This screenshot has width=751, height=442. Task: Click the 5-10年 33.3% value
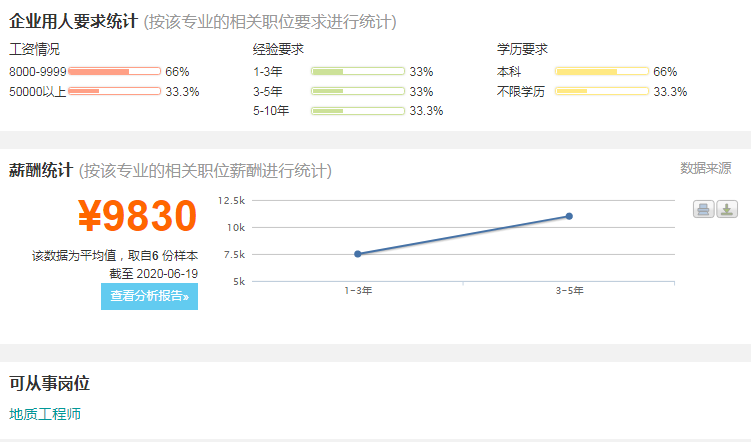[426, 111]
